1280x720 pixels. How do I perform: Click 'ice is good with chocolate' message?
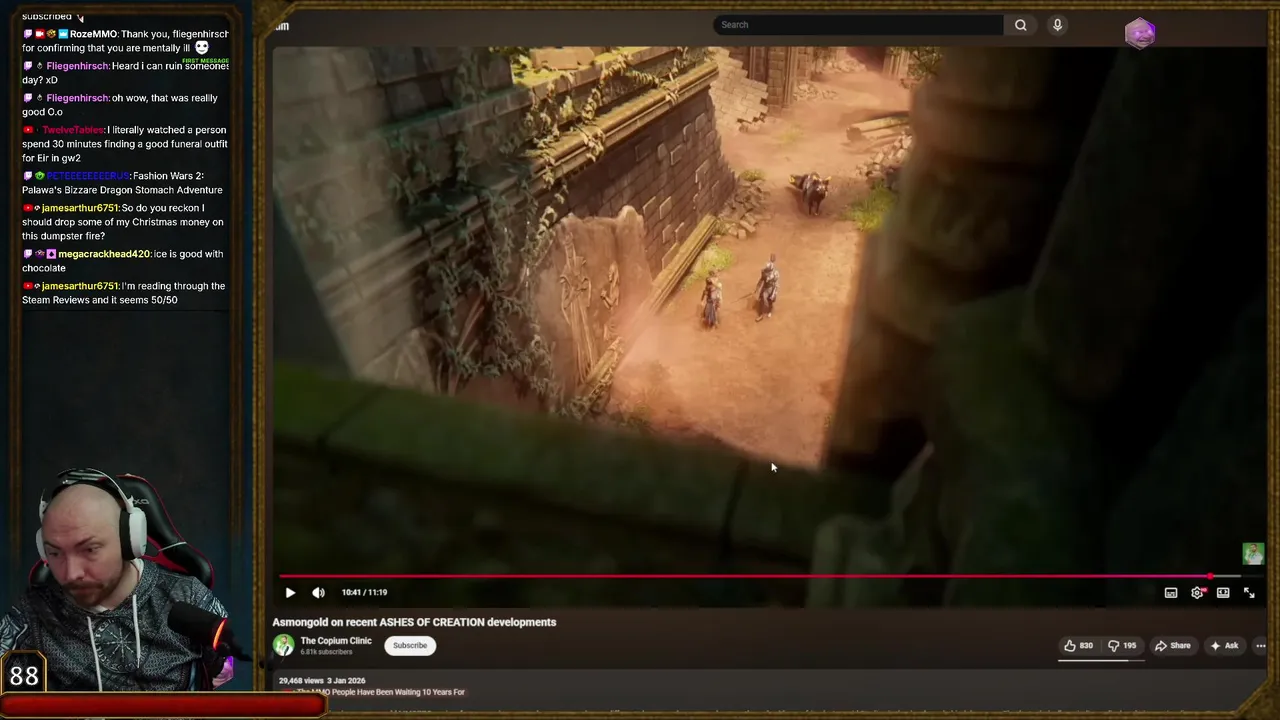pos(124,261)
